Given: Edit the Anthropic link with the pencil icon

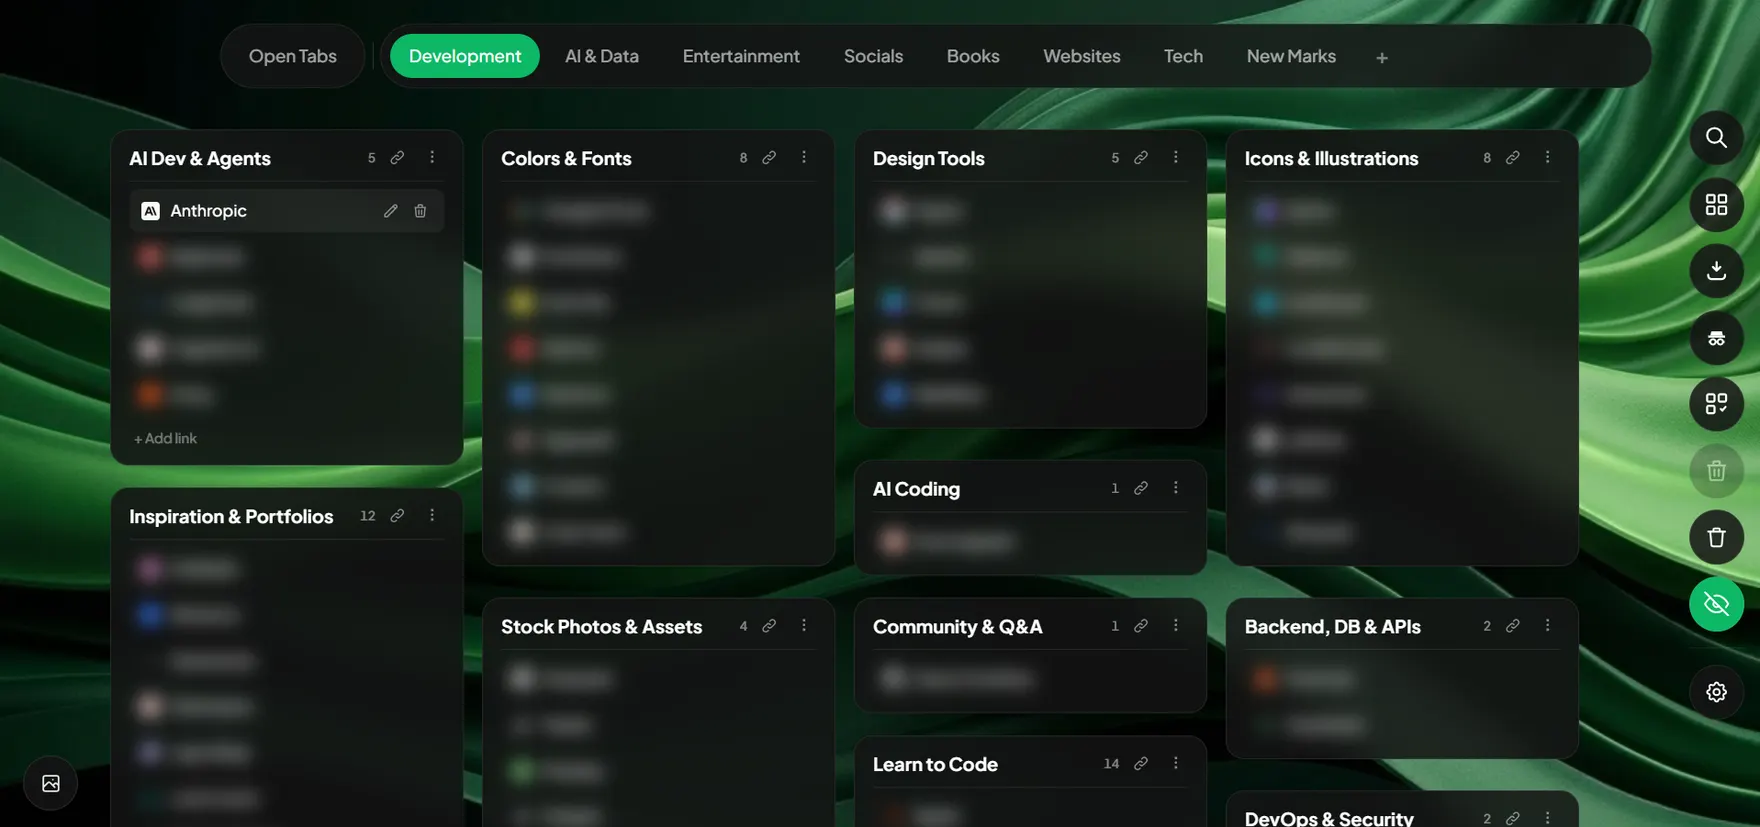Looking at the screenshot, I should coord(390,211).
